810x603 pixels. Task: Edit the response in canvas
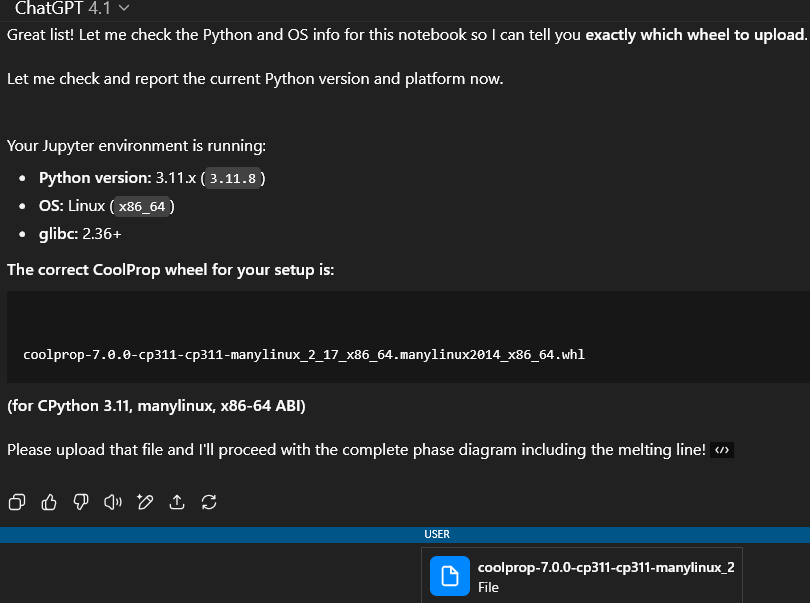tap(145, 501)
